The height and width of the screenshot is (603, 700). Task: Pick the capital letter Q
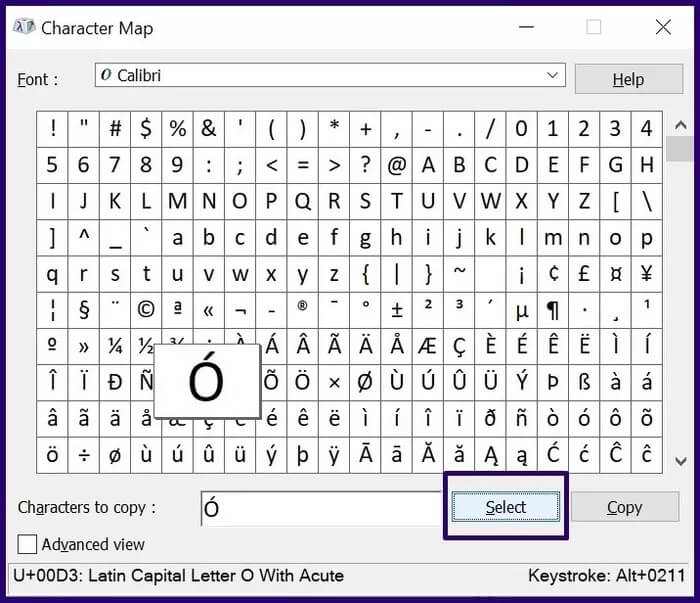click(302, 201)
